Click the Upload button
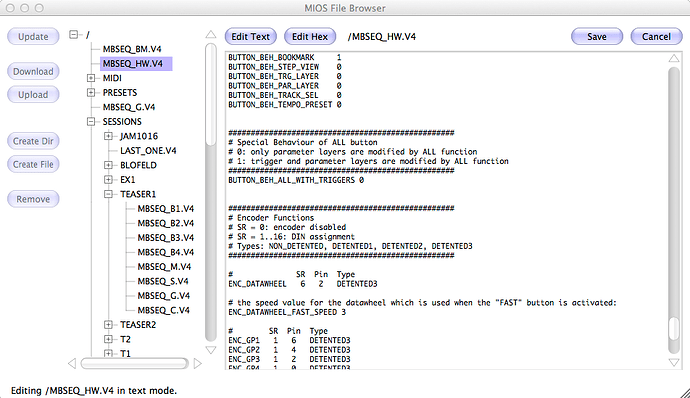This screenshot has height=398, width=690. click(x=33, y=95)
